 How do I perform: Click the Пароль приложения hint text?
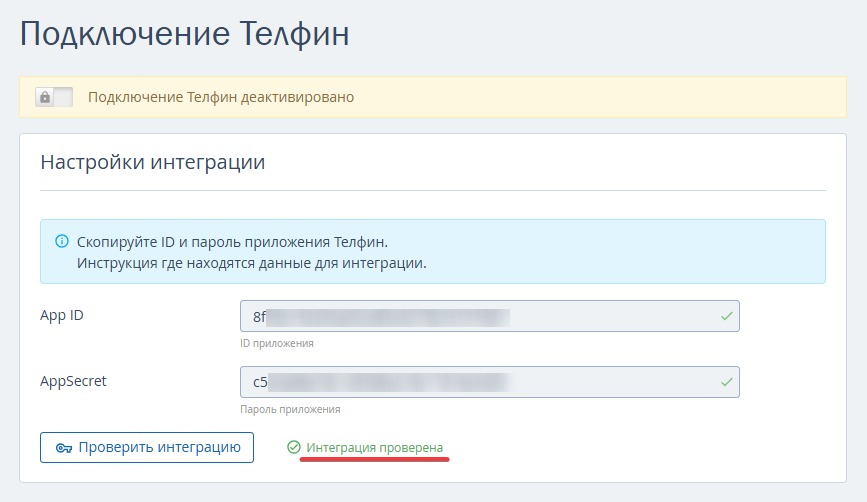click(x=290, y=409)
